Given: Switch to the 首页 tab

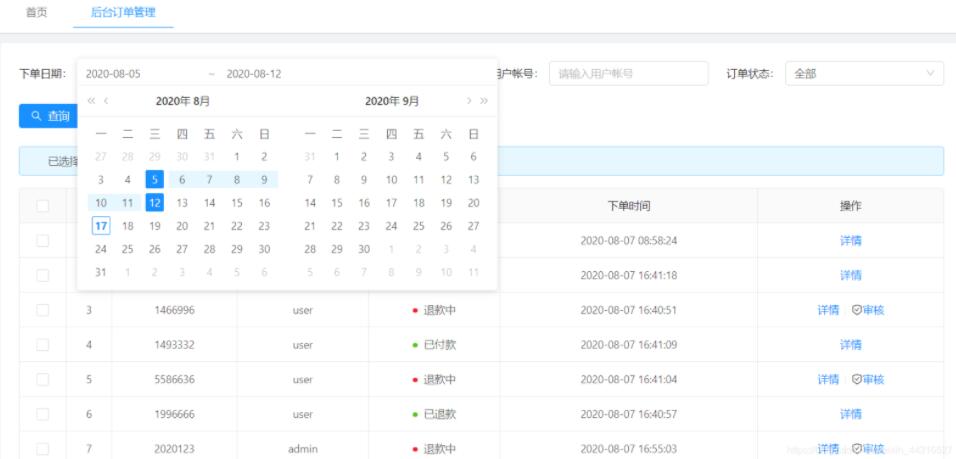Looking at the screenshot, I should click(36, 12).
